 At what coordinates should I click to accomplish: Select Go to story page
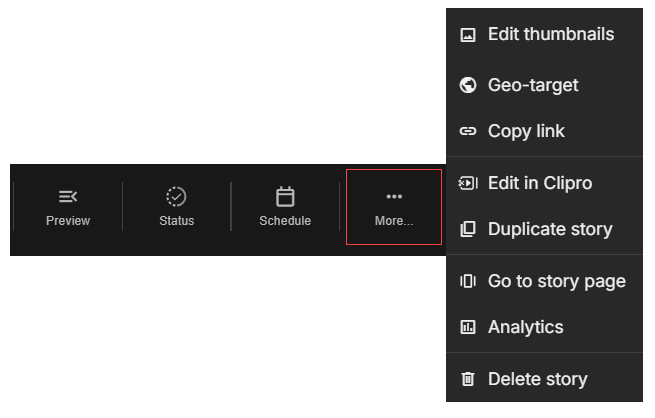[544, 281]
